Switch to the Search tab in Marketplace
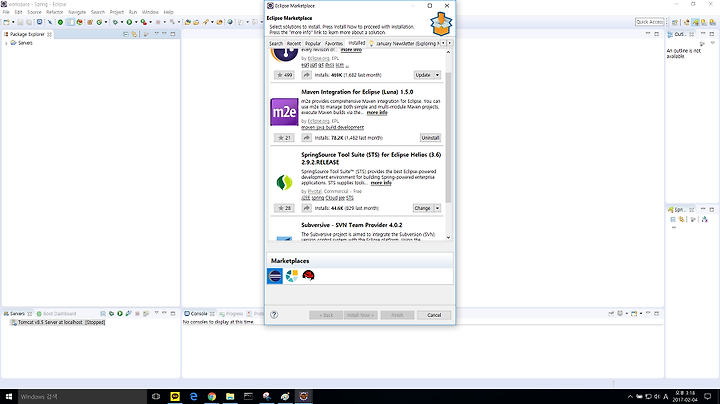 coord(276,44)
